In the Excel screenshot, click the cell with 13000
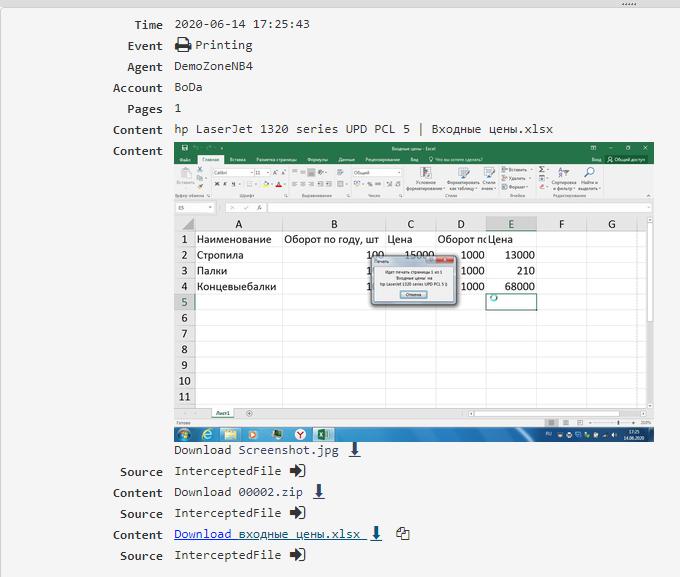Viewport: 680px width, 577px height. (x=511, y=255)
